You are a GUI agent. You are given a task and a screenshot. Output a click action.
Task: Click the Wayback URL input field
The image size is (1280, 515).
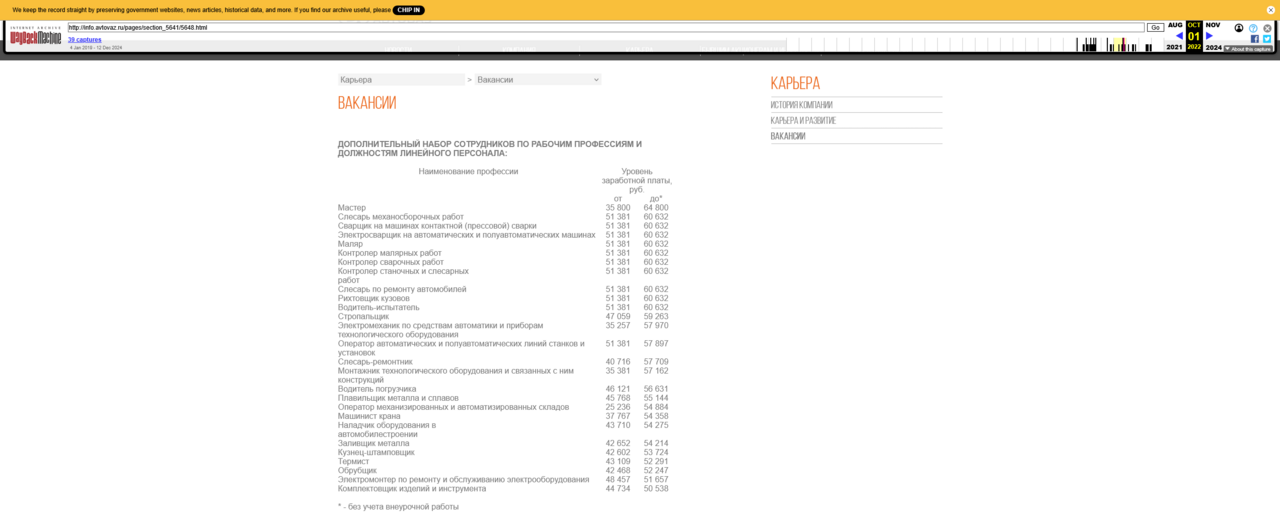pyautogui.click(x=605, y=28)
